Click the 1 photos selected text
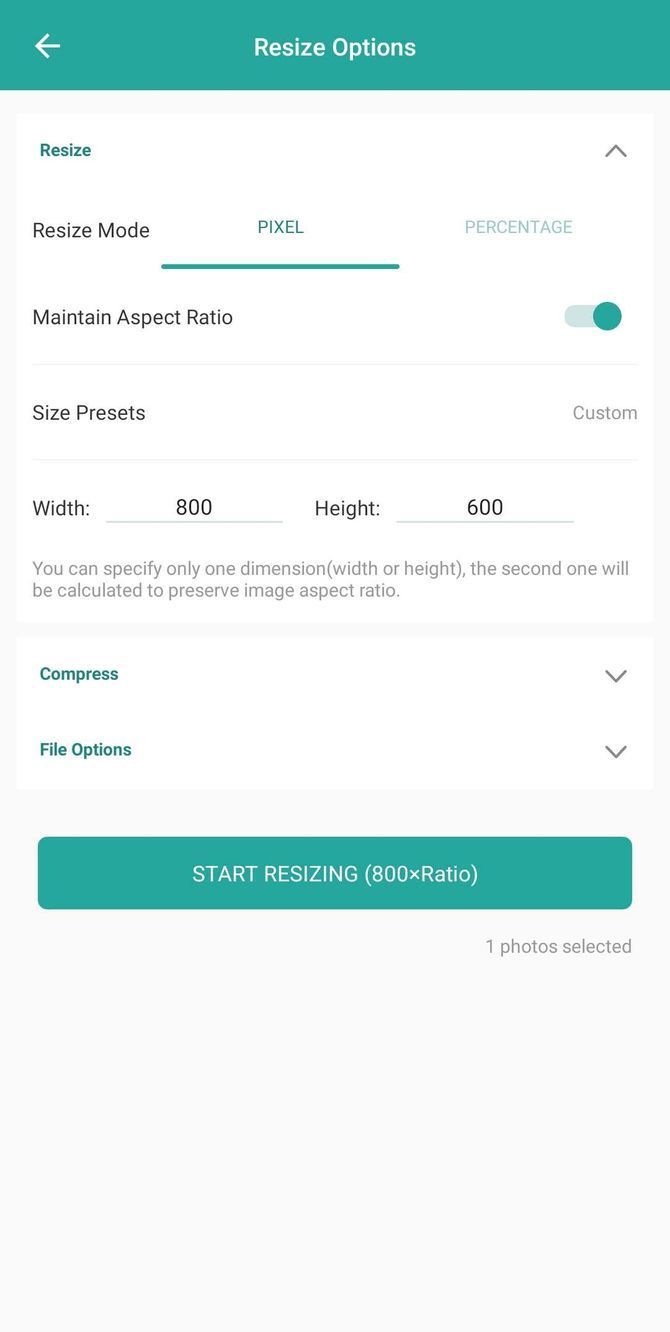This screenshot has width=670, height=1332. [x=558, y=946]
